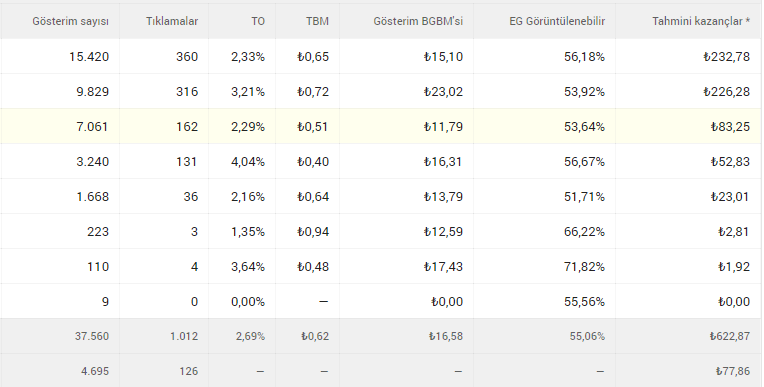Select the total ₺622,87 earnings cell
The height and width of the screenshot is (387, 764).
click(729, 336)
